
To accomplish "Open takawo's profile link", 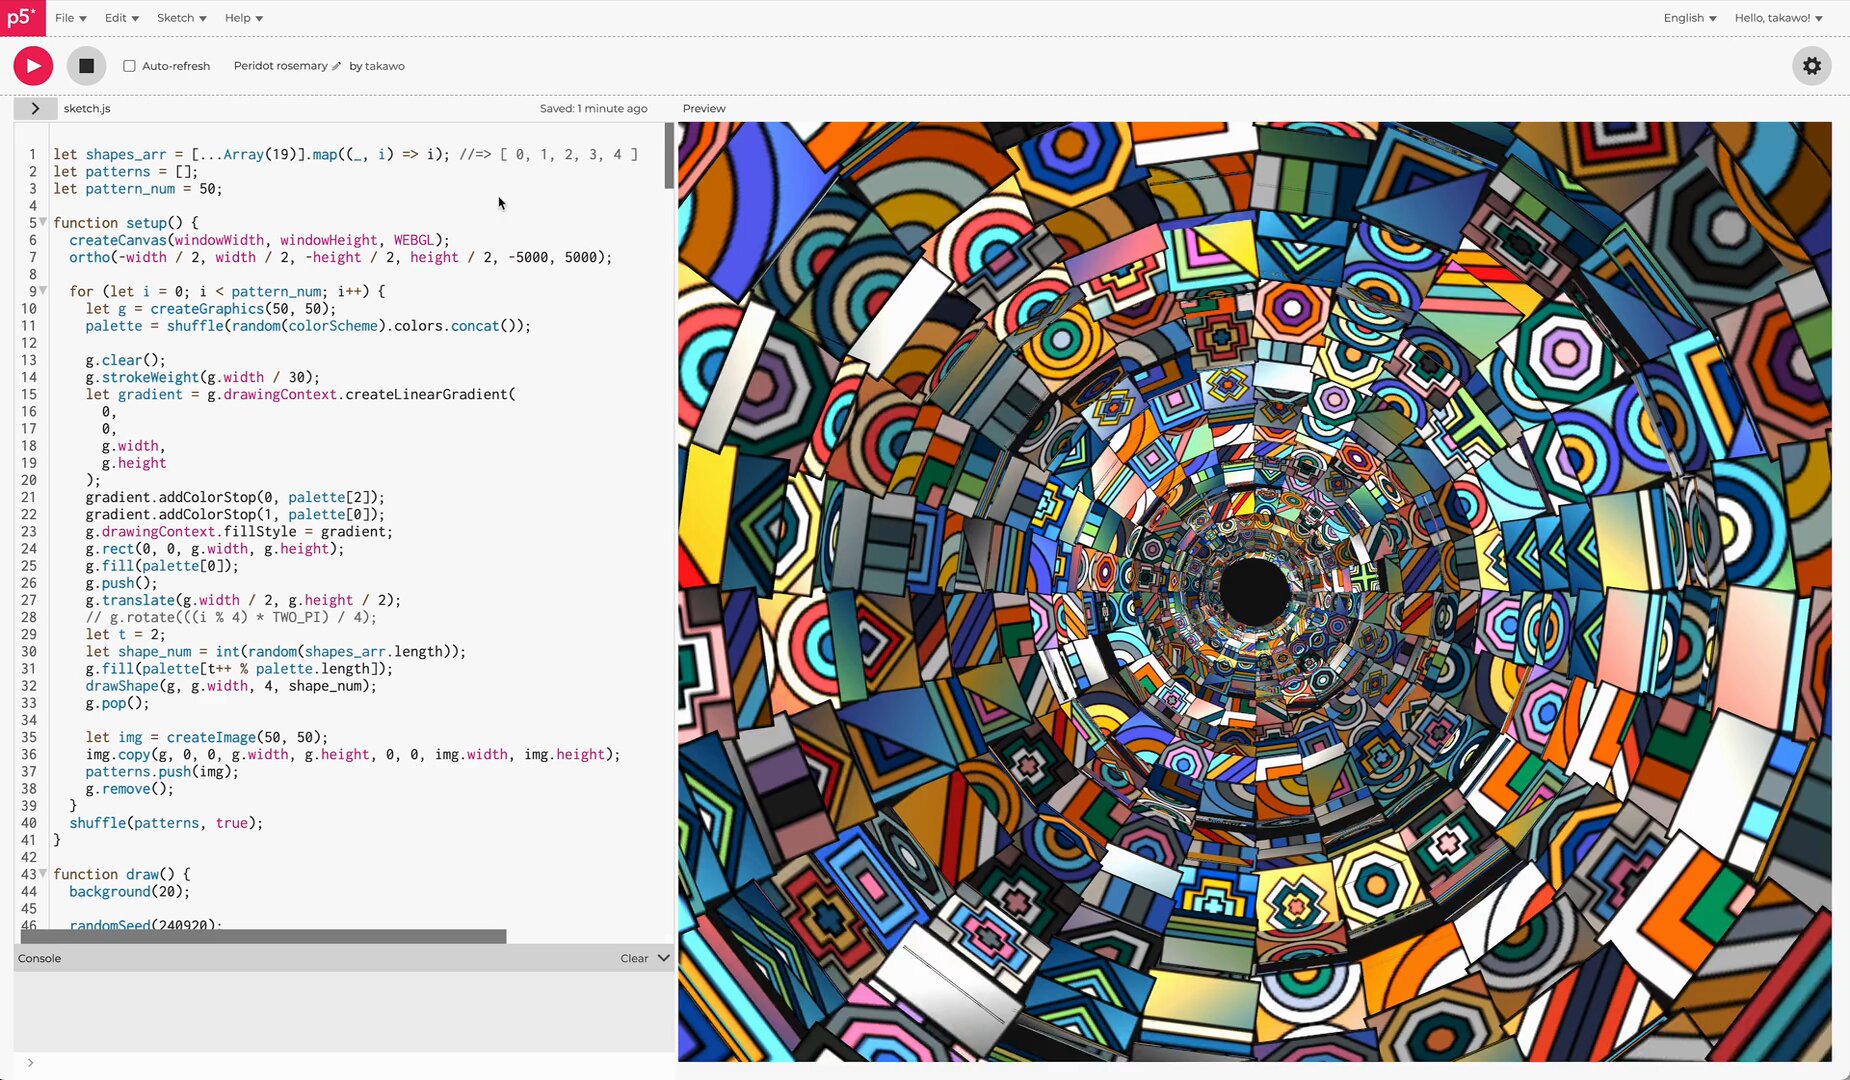I will pos(384,66).
